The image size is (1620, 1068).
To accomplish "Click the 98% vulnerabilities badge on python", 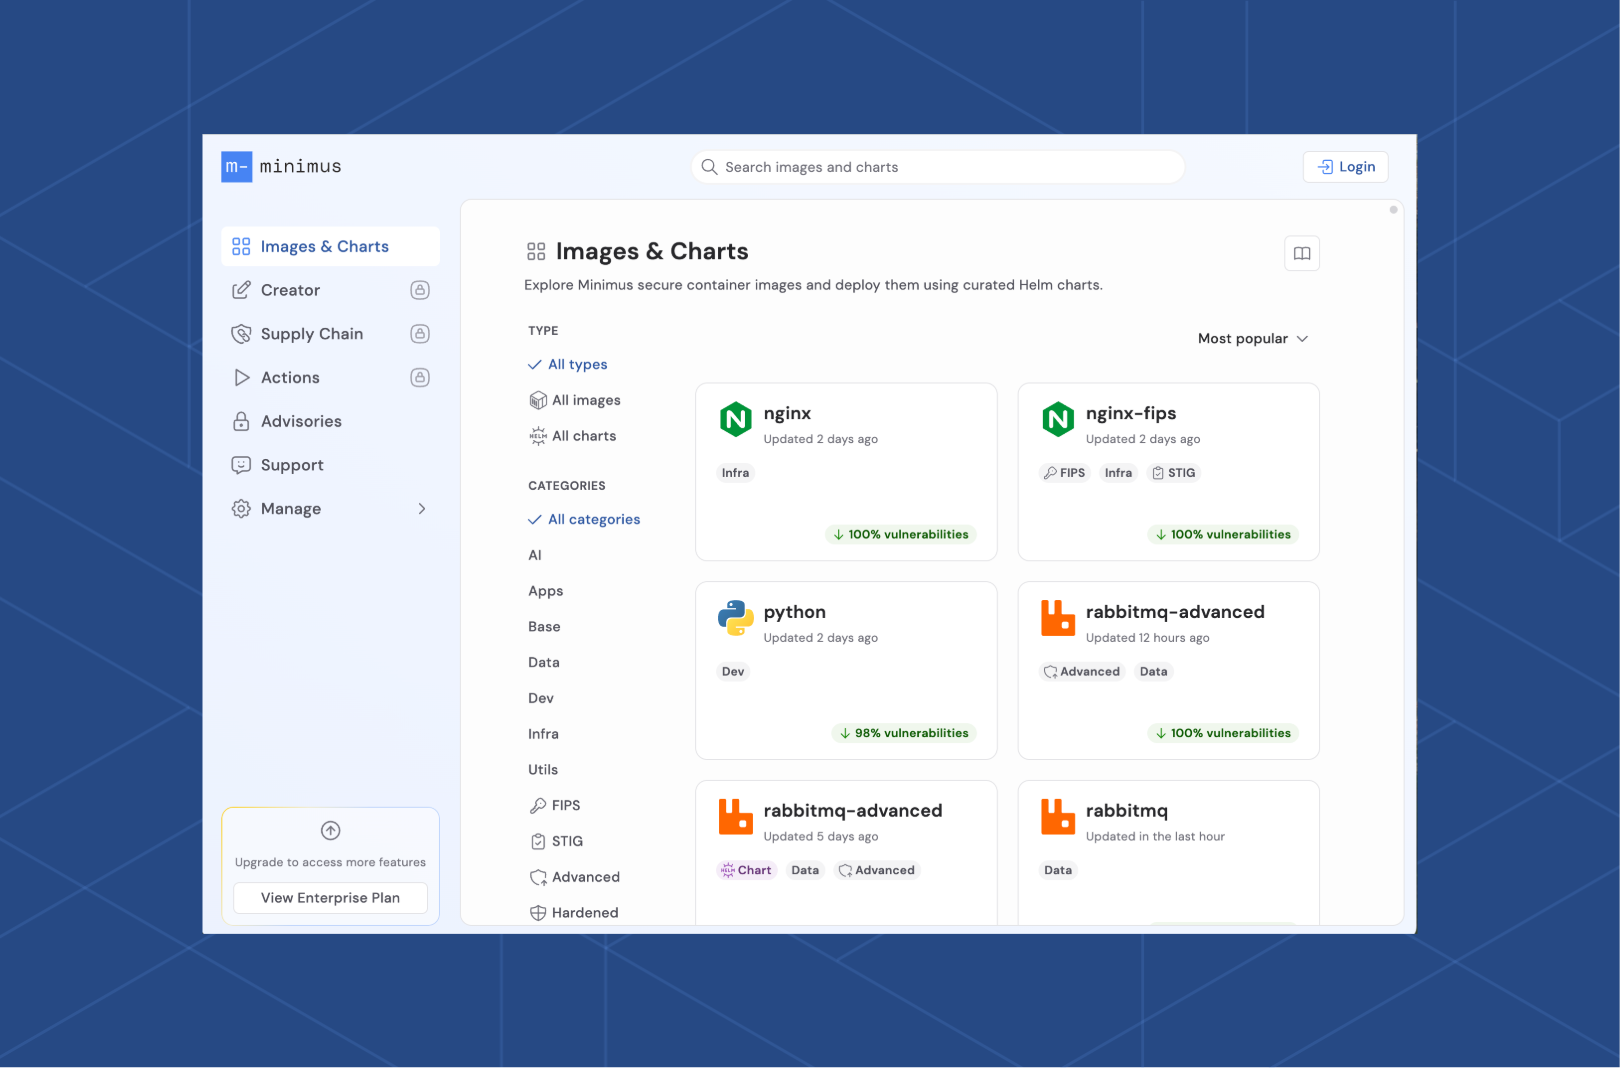I will [904, 734].
